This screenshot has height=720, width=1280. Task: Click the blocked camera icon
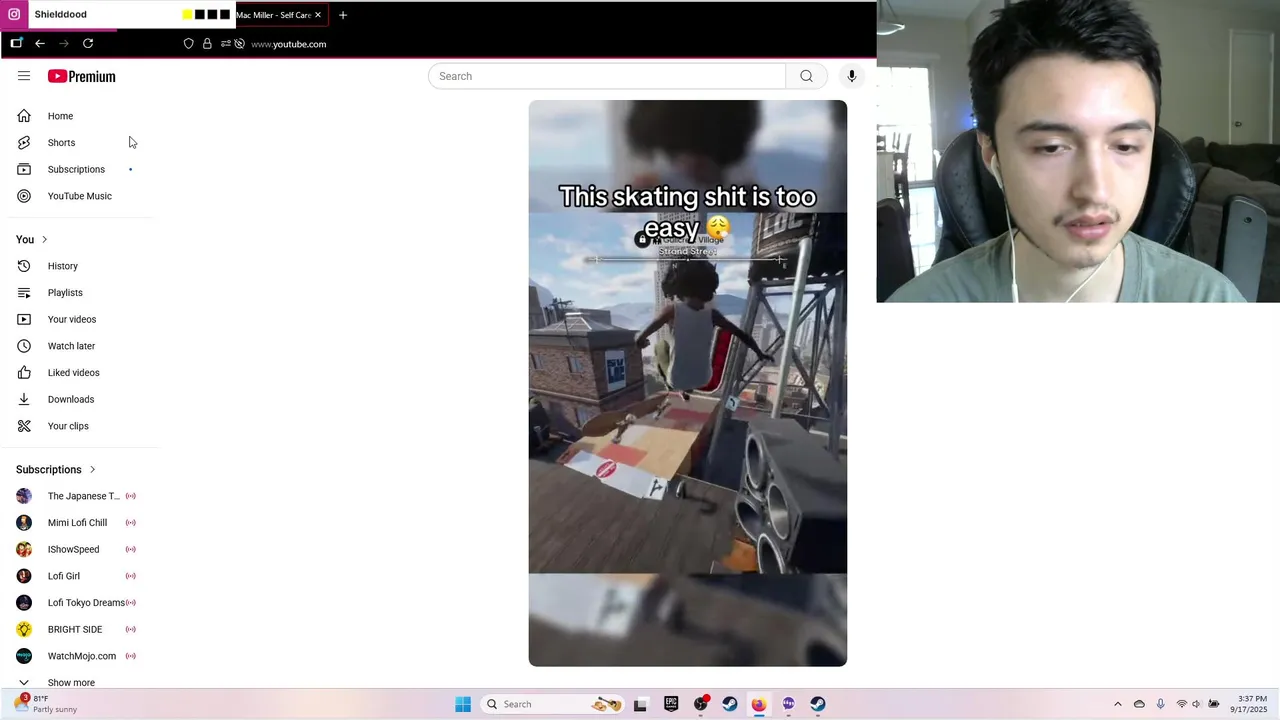(239, 44)
